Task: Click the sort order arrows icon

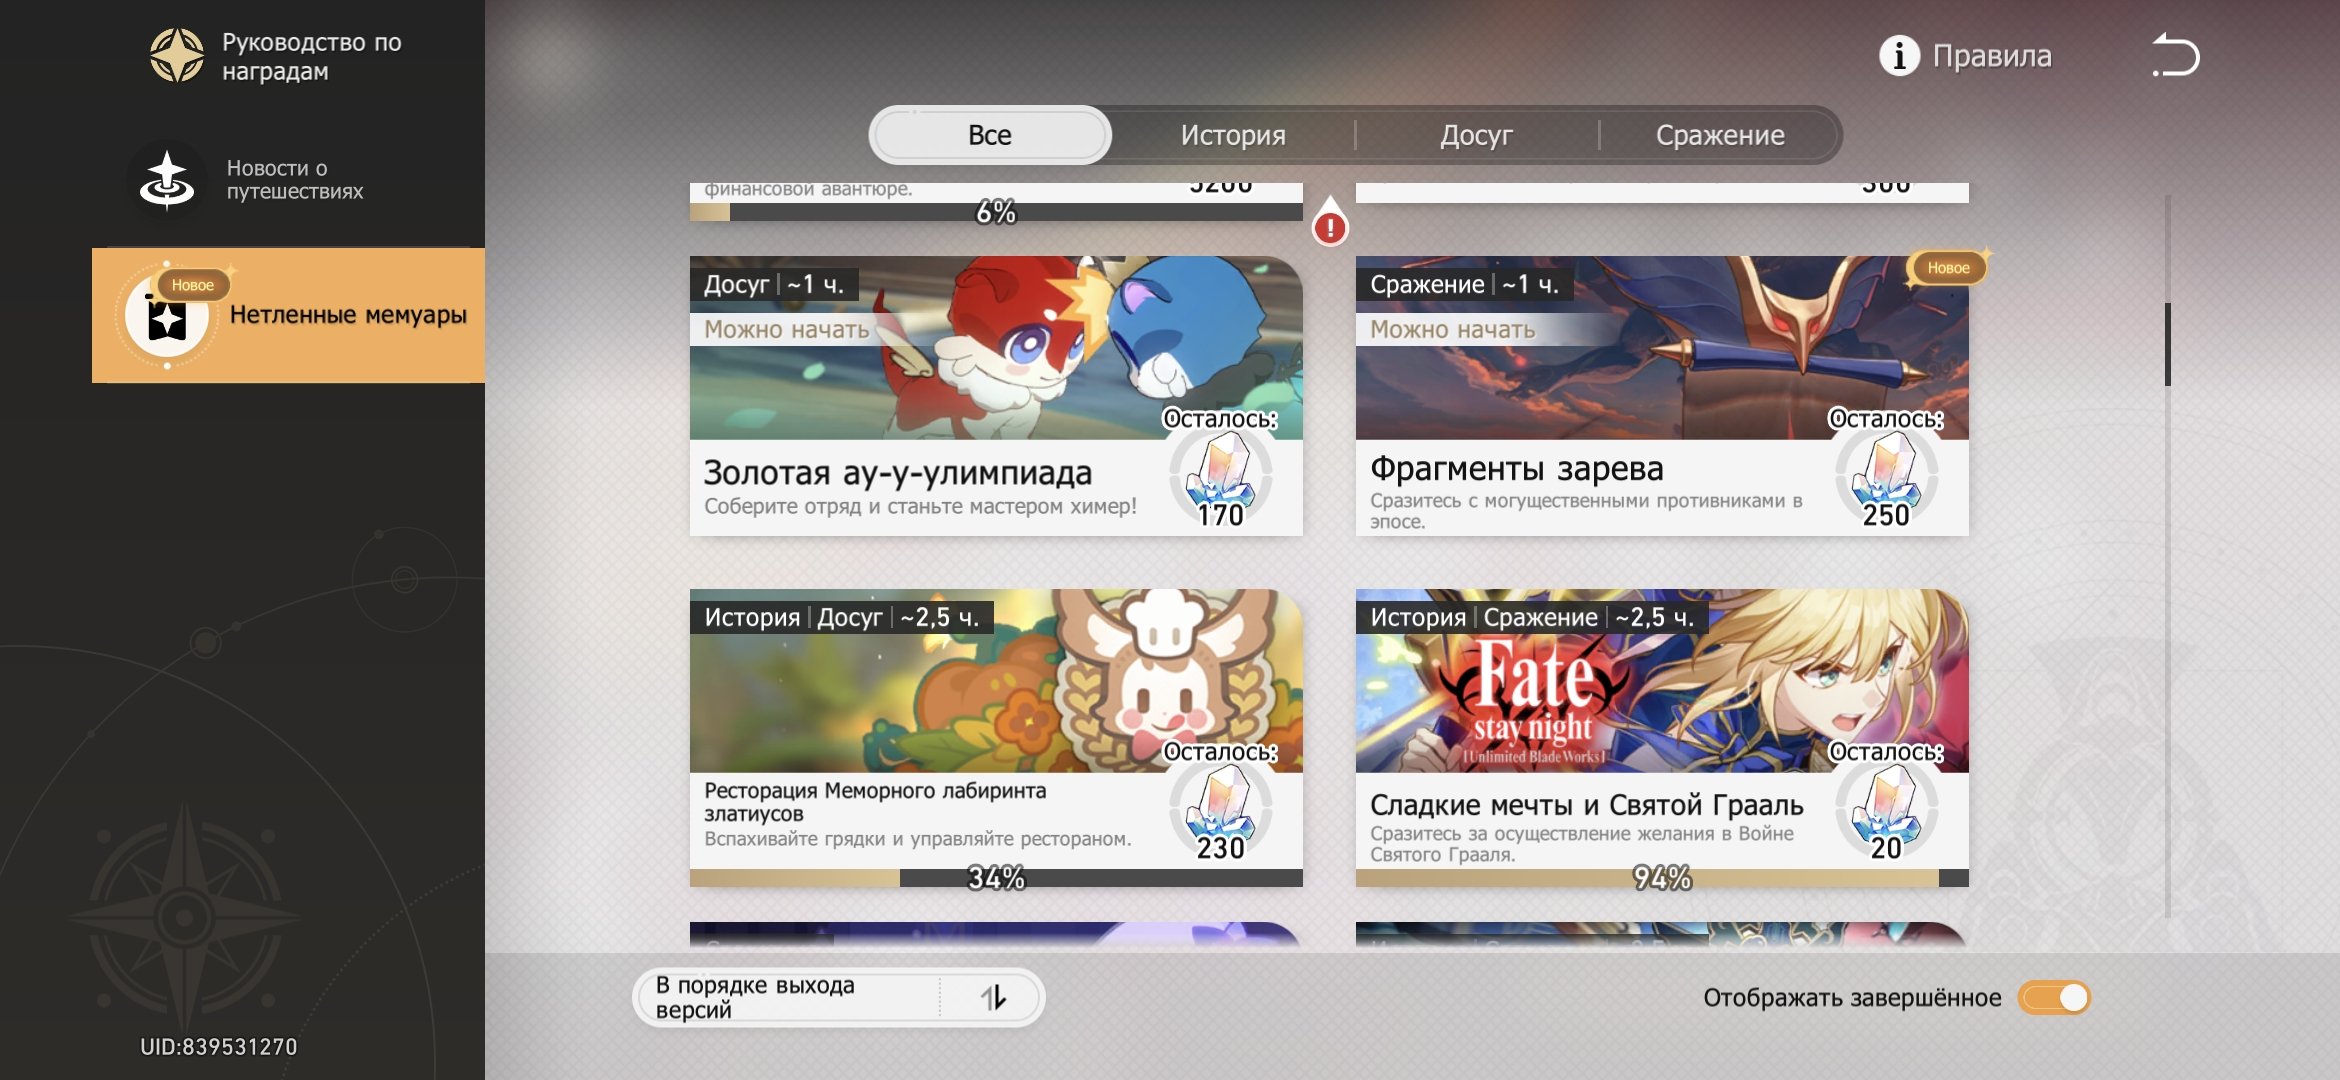Action: (993, 997)
